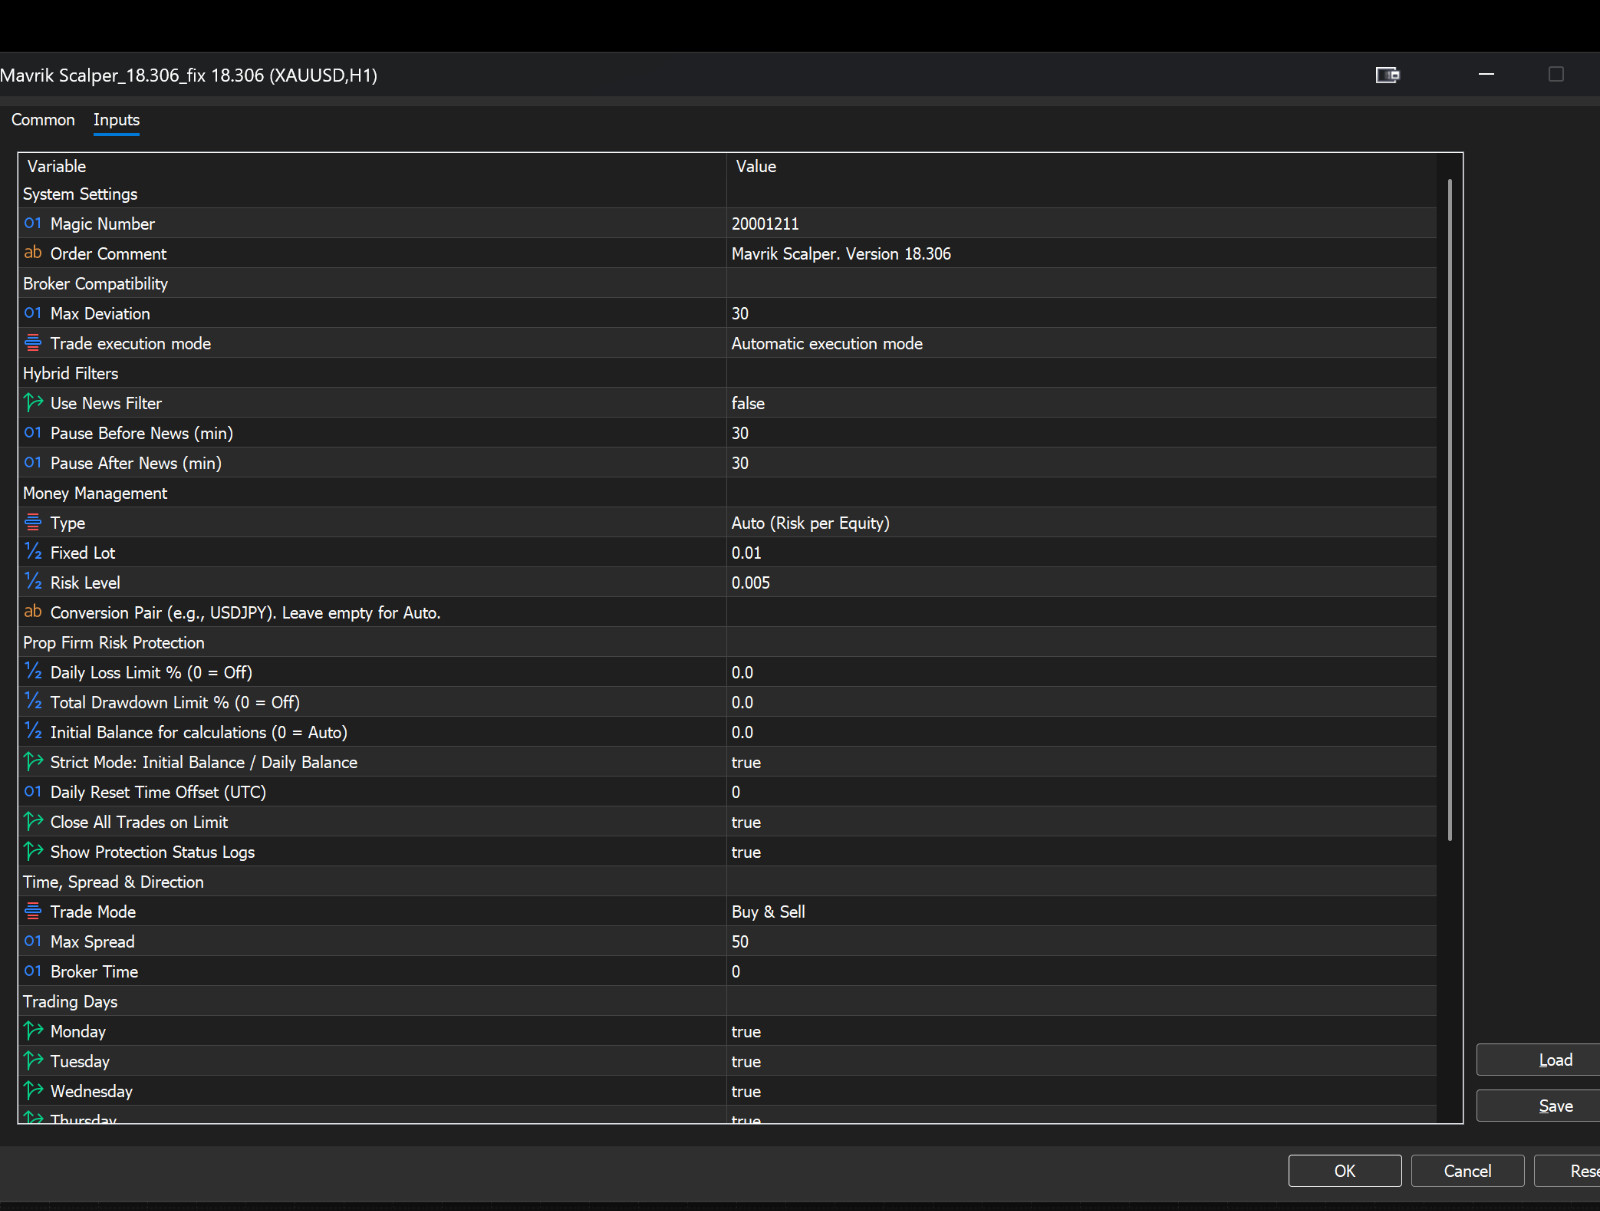Image resolution: width=1600 pixels, height=1211 pixels.
Task: Toggle the Monday trading day value
Action: tap(1081, 1031)
